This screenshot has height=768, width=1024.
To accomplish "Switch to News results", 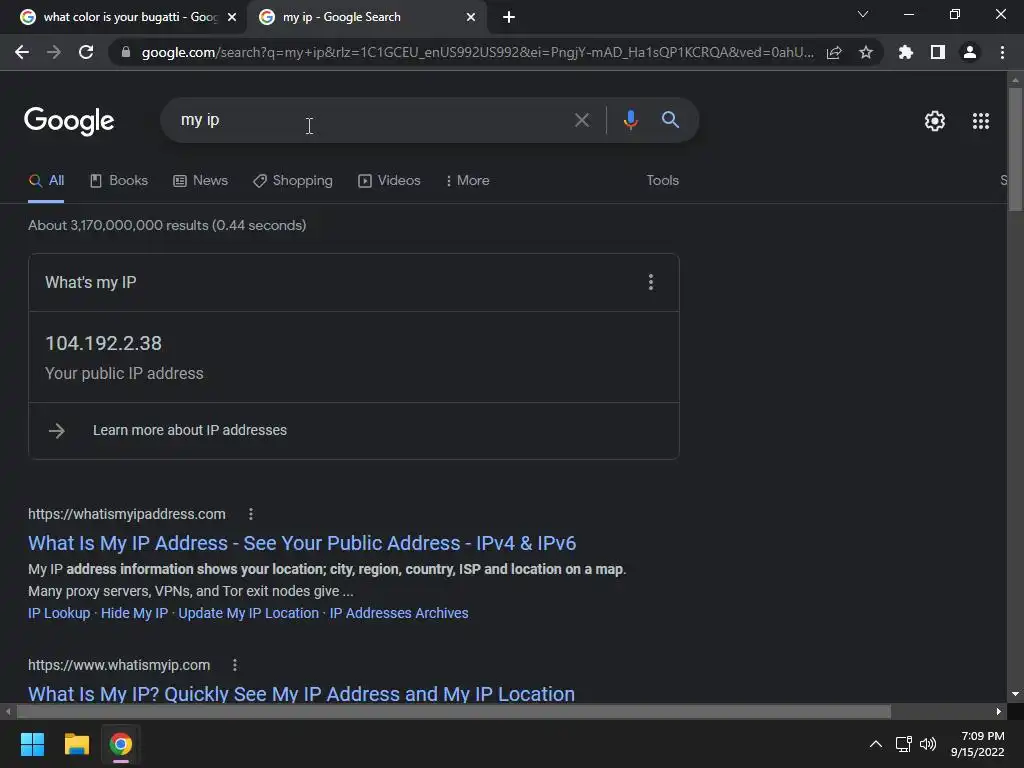I will [200, 181].
